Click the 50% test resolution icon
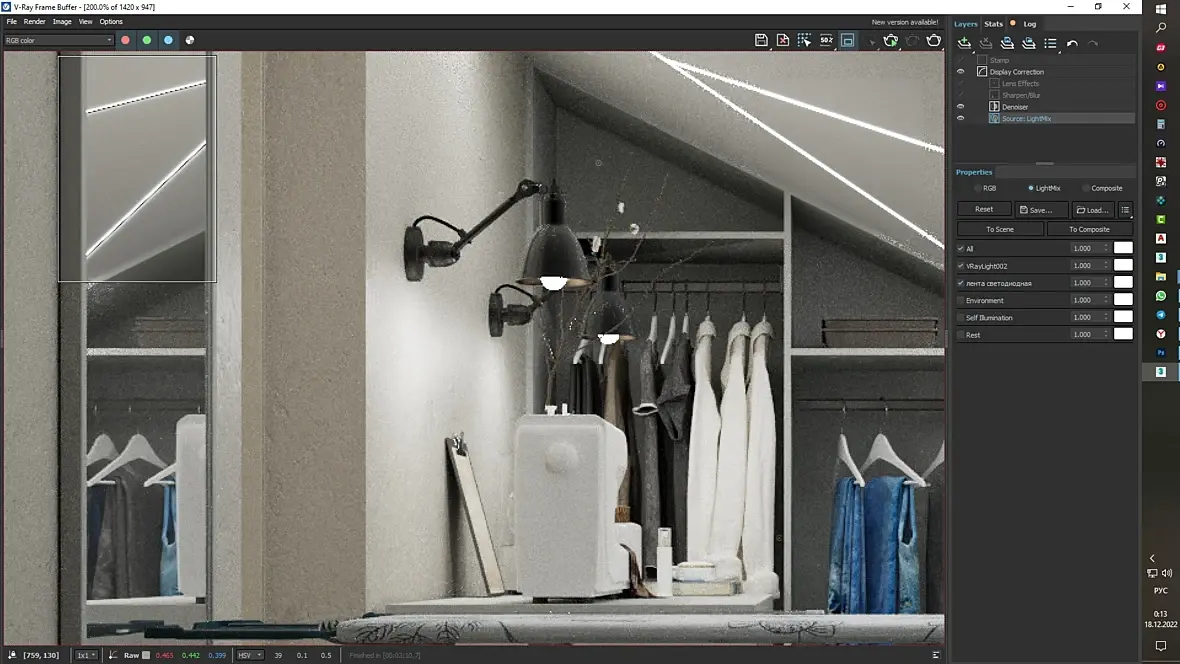The width and height of the screenshot is (1180, 664). click(x=826, y=40)
